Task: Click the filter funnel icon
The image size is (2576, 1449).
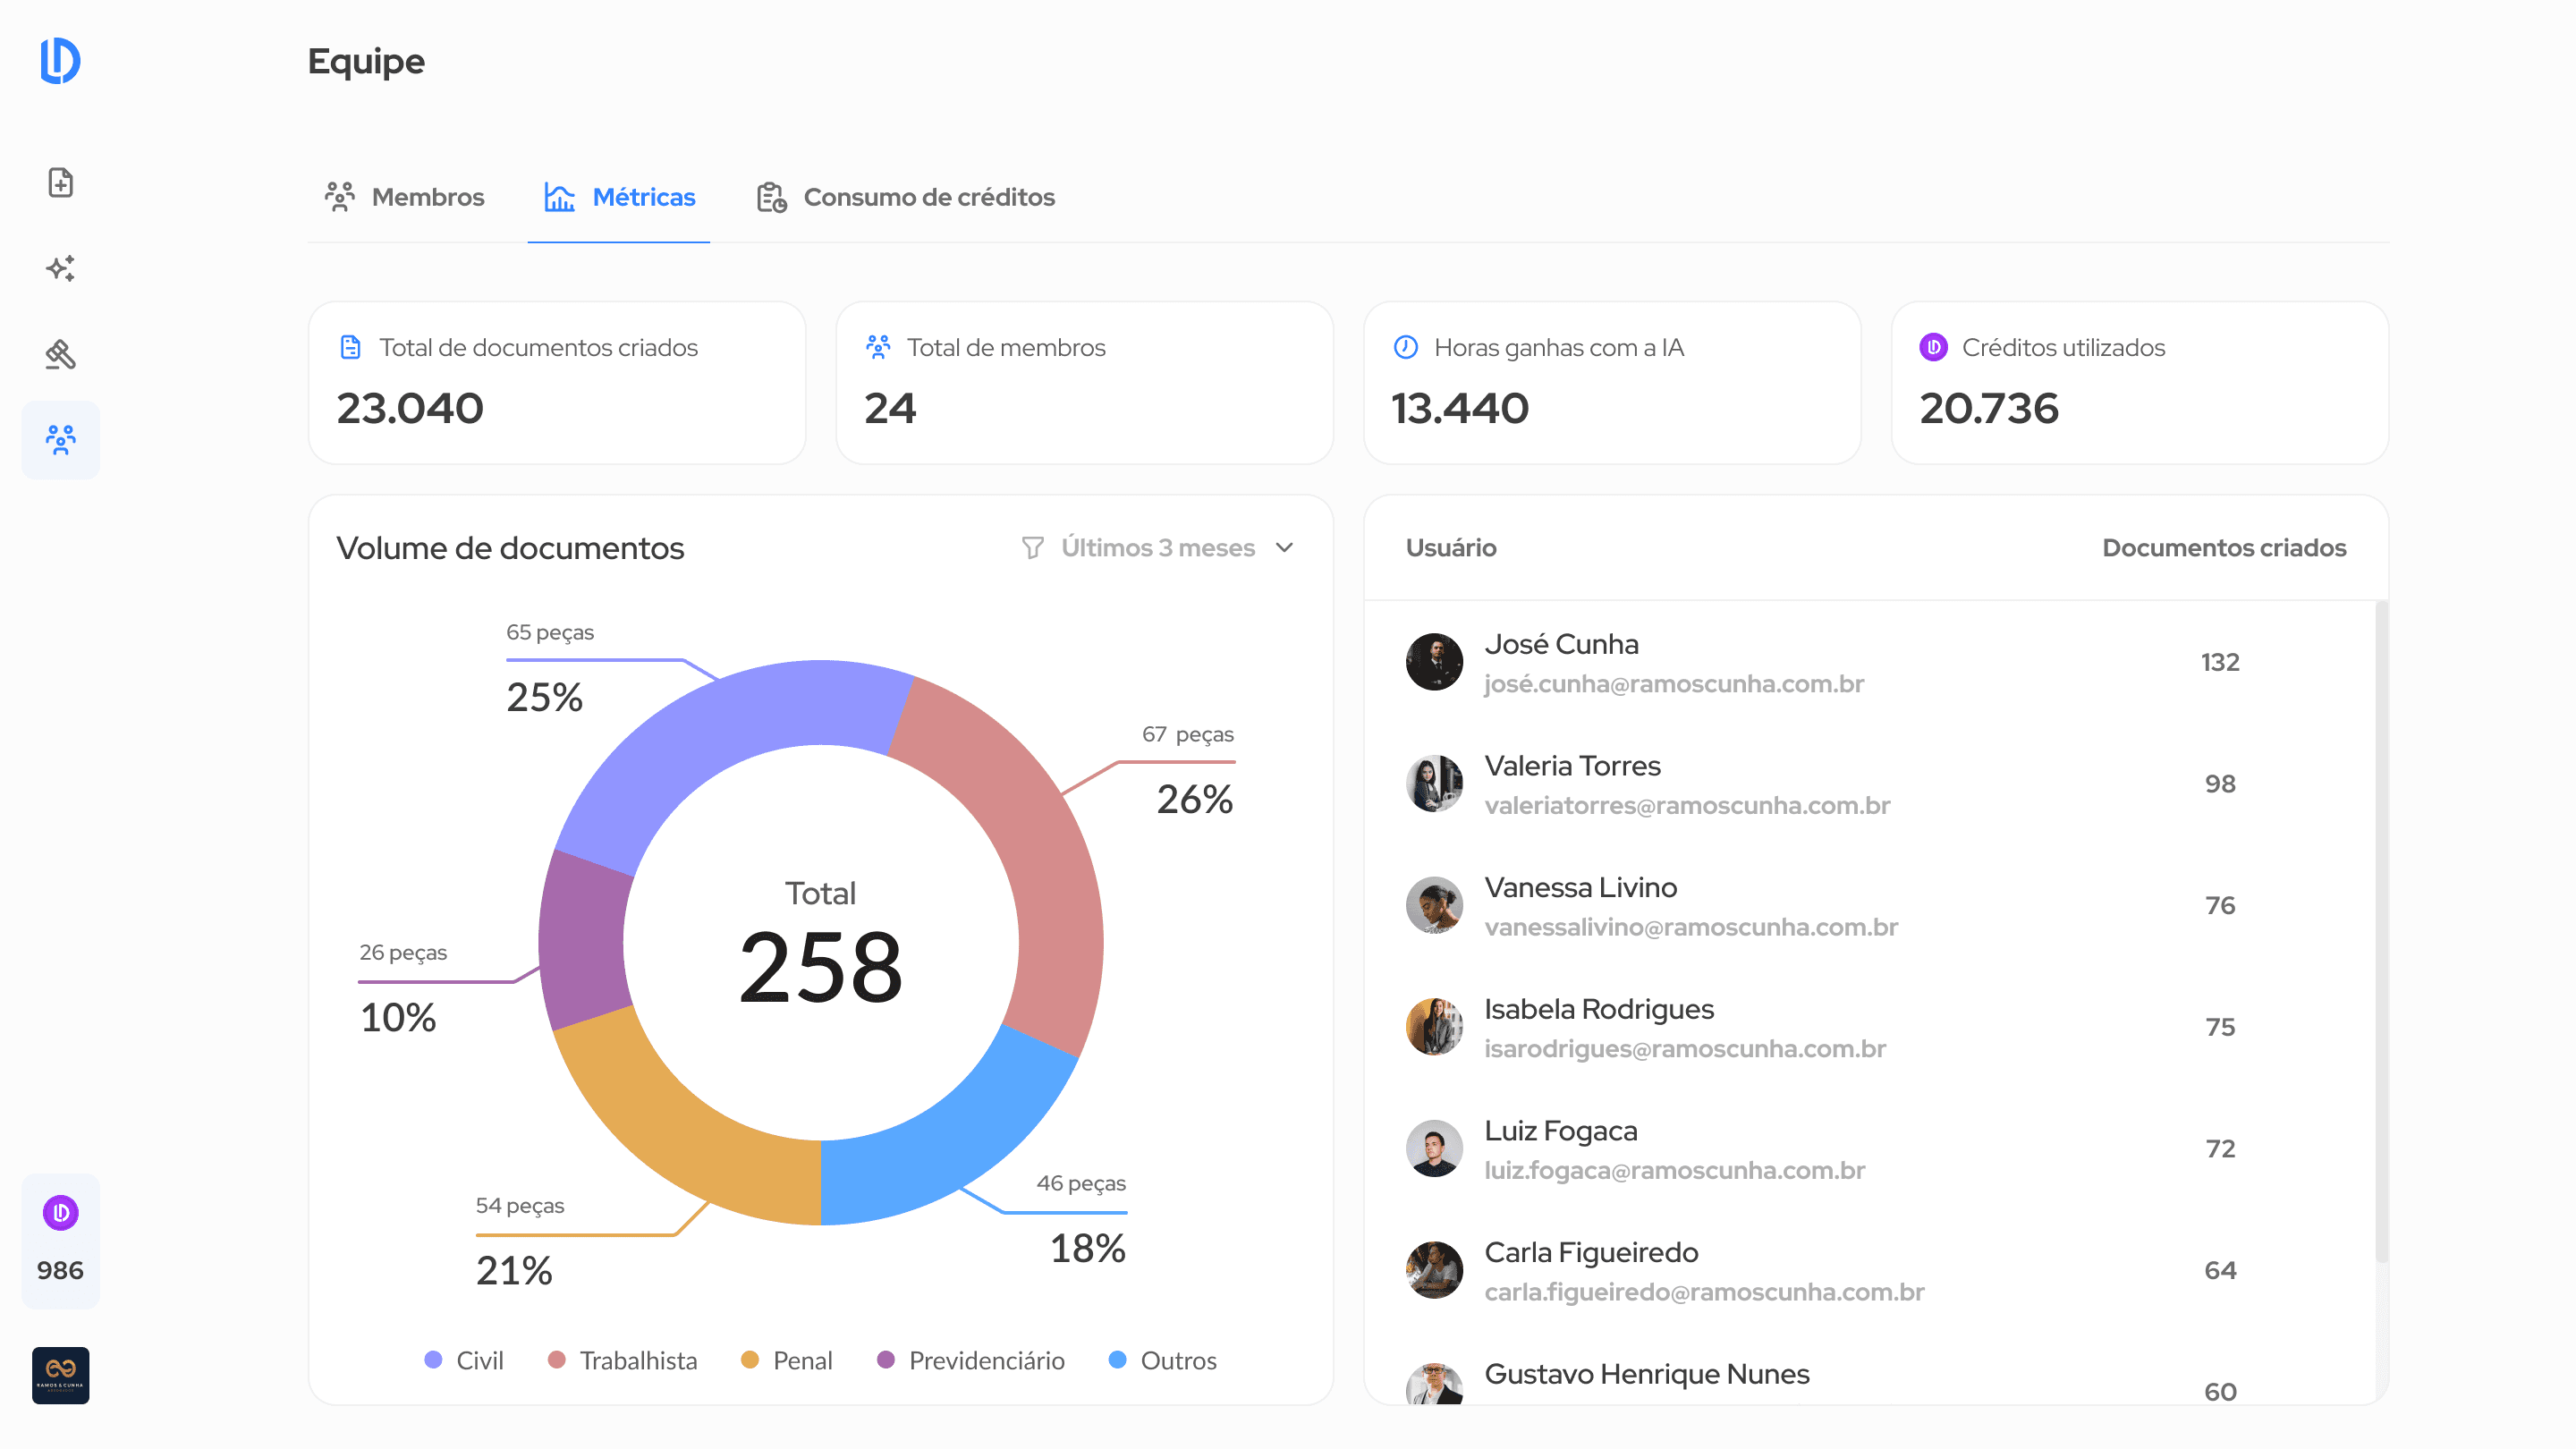Action: [1032, 548]
